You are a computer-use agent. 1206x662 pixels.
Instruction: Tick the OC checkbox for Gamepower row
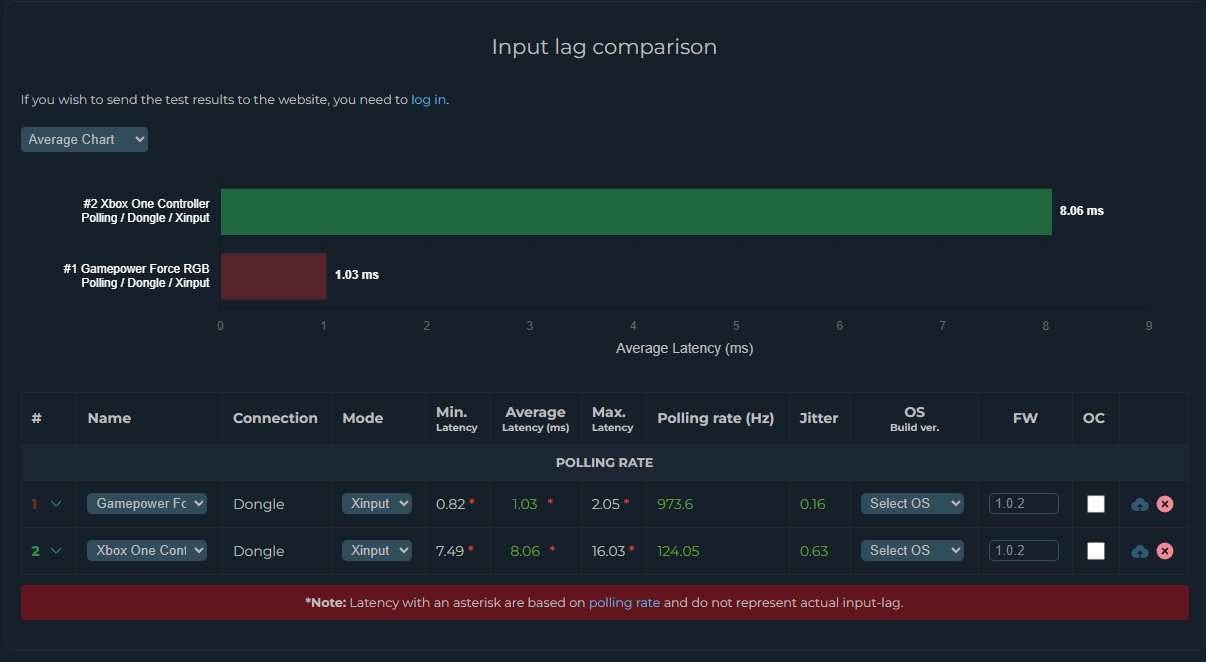coord(1096,504)
